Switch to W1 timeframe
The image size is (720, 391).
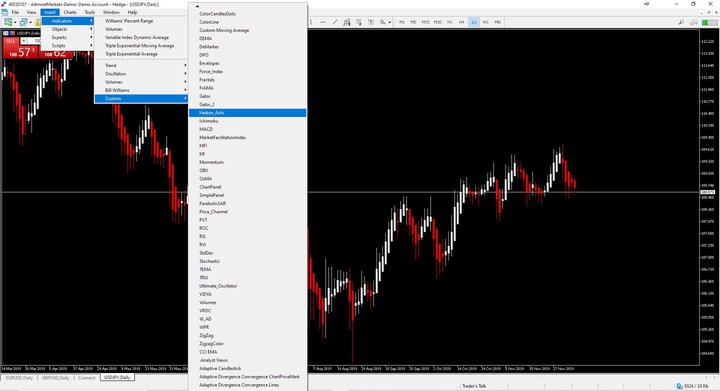click(486, 22)
